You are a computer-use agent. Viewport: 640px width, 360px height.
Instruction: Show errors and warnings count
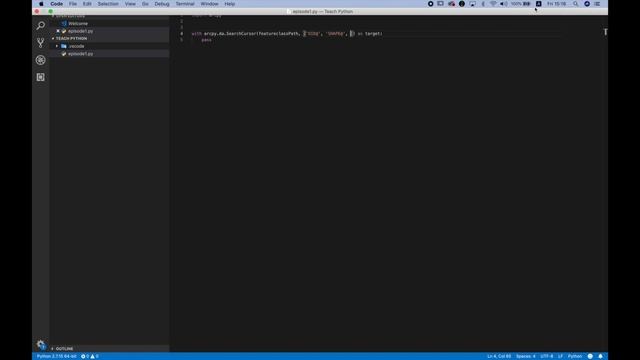90,356
